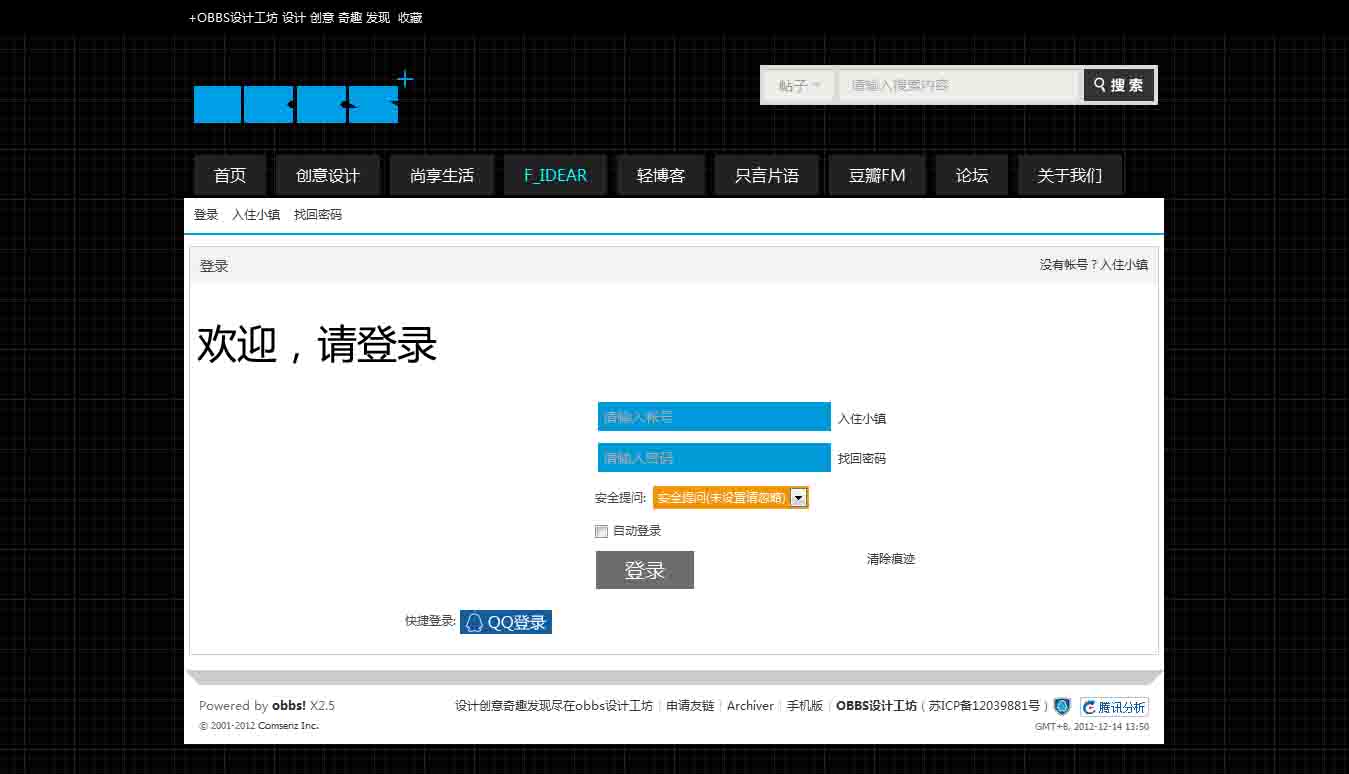1349x774 pixels.
Task: Open the 腾讯分析 analytics badge
Action: point(1114,707)
